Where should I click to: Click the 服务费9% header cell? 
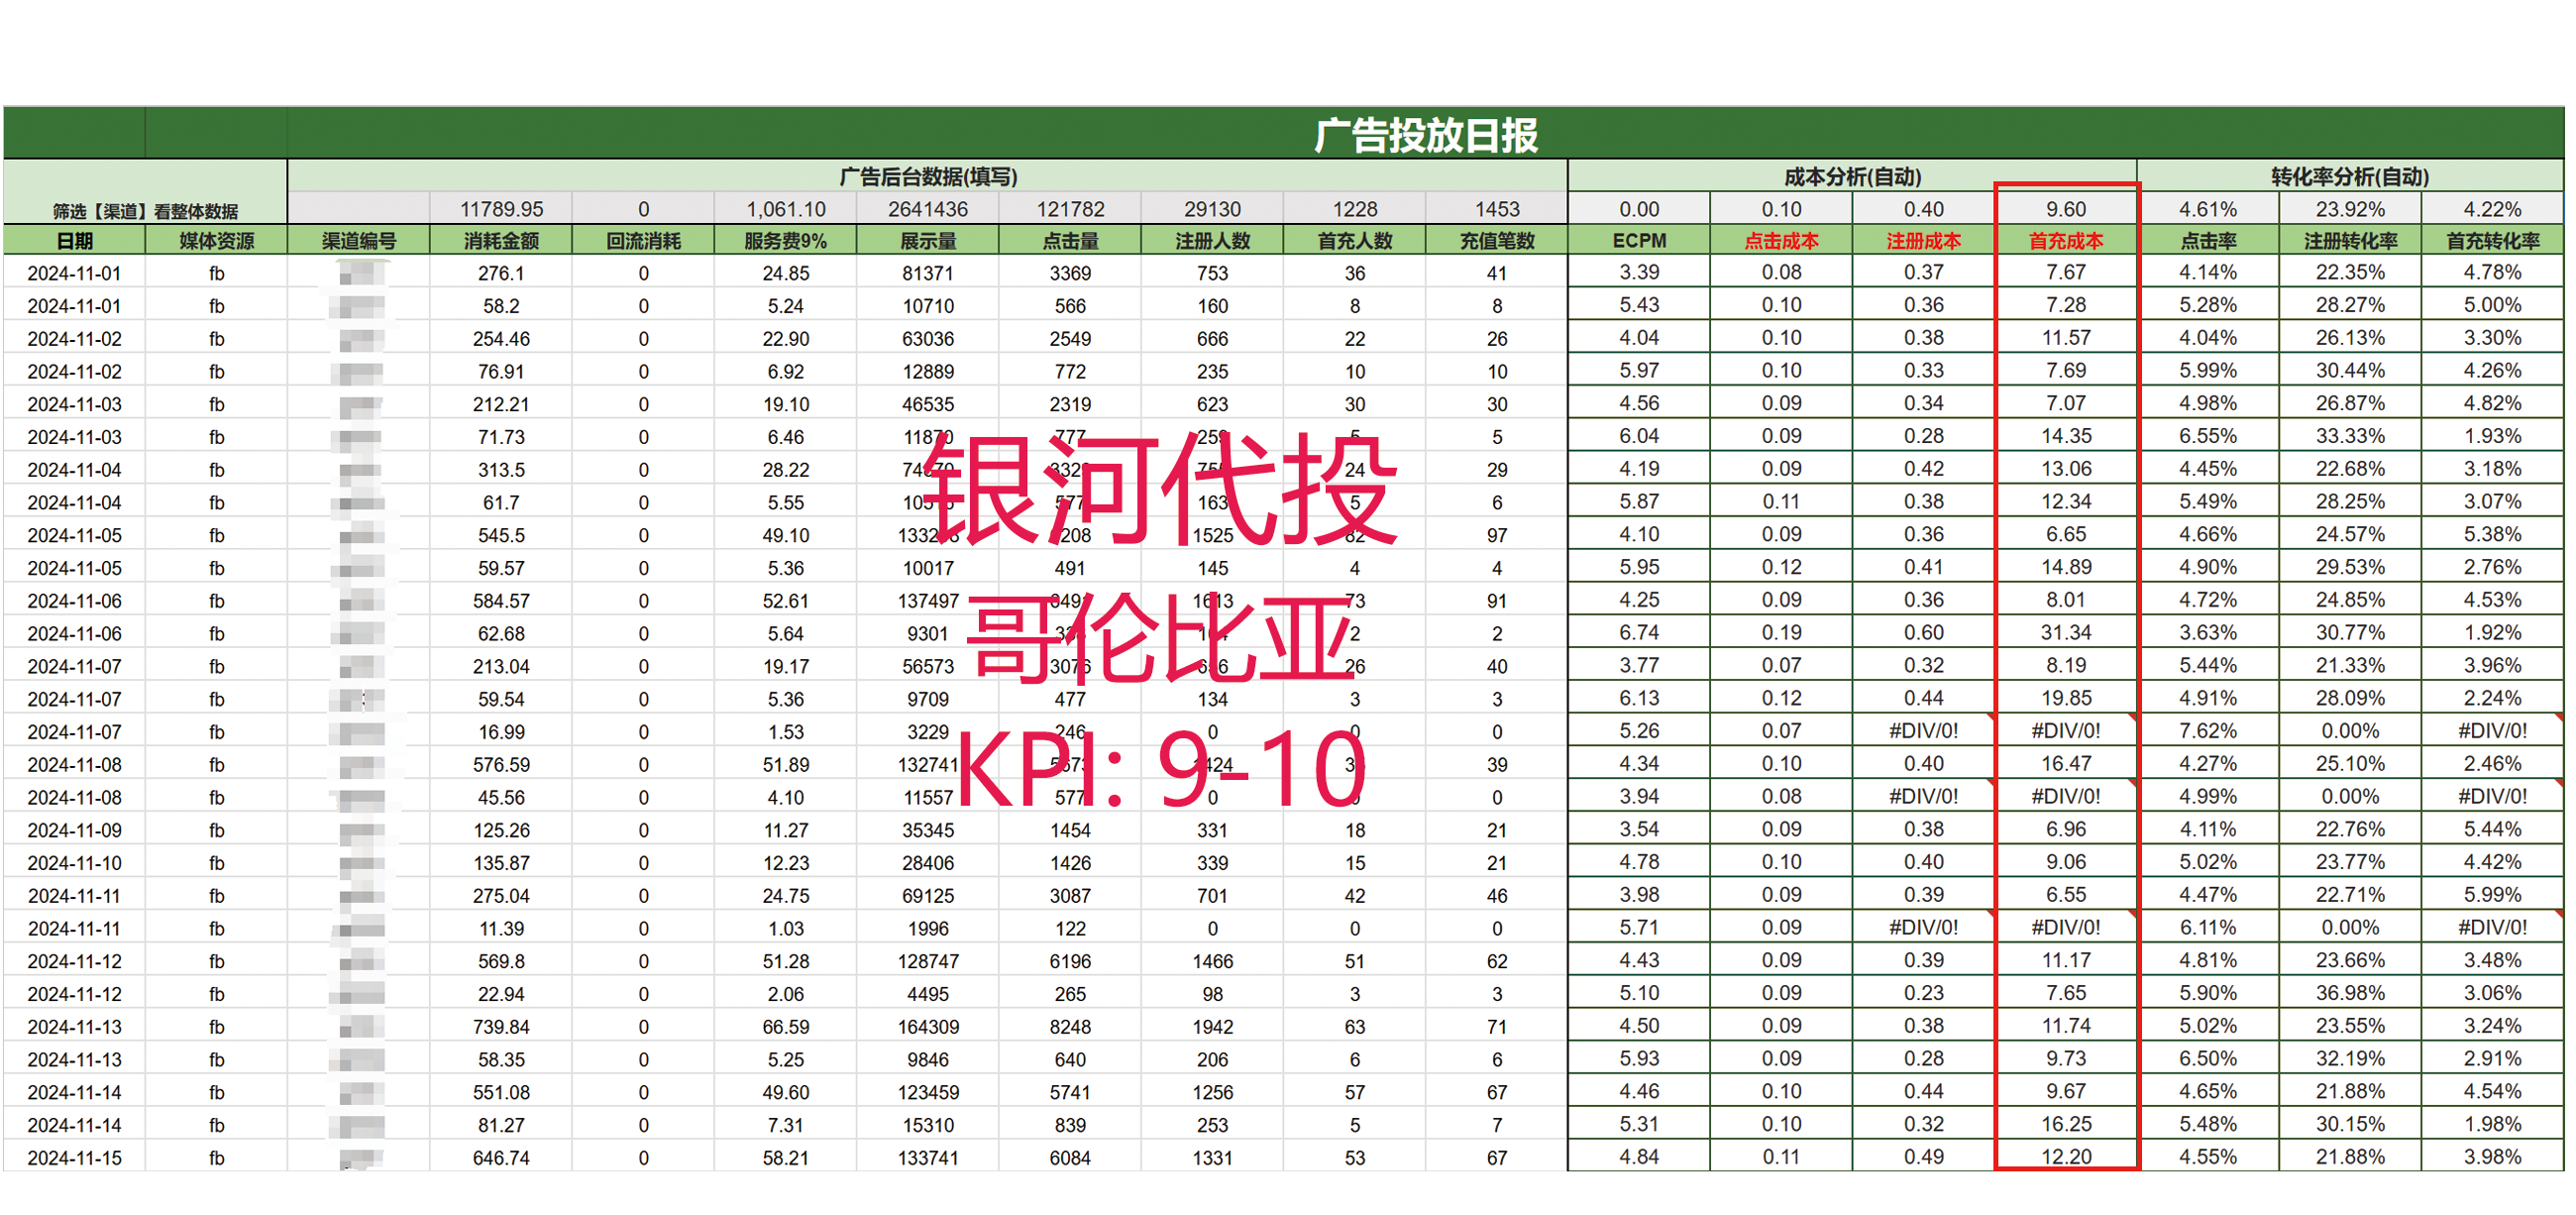785,241
